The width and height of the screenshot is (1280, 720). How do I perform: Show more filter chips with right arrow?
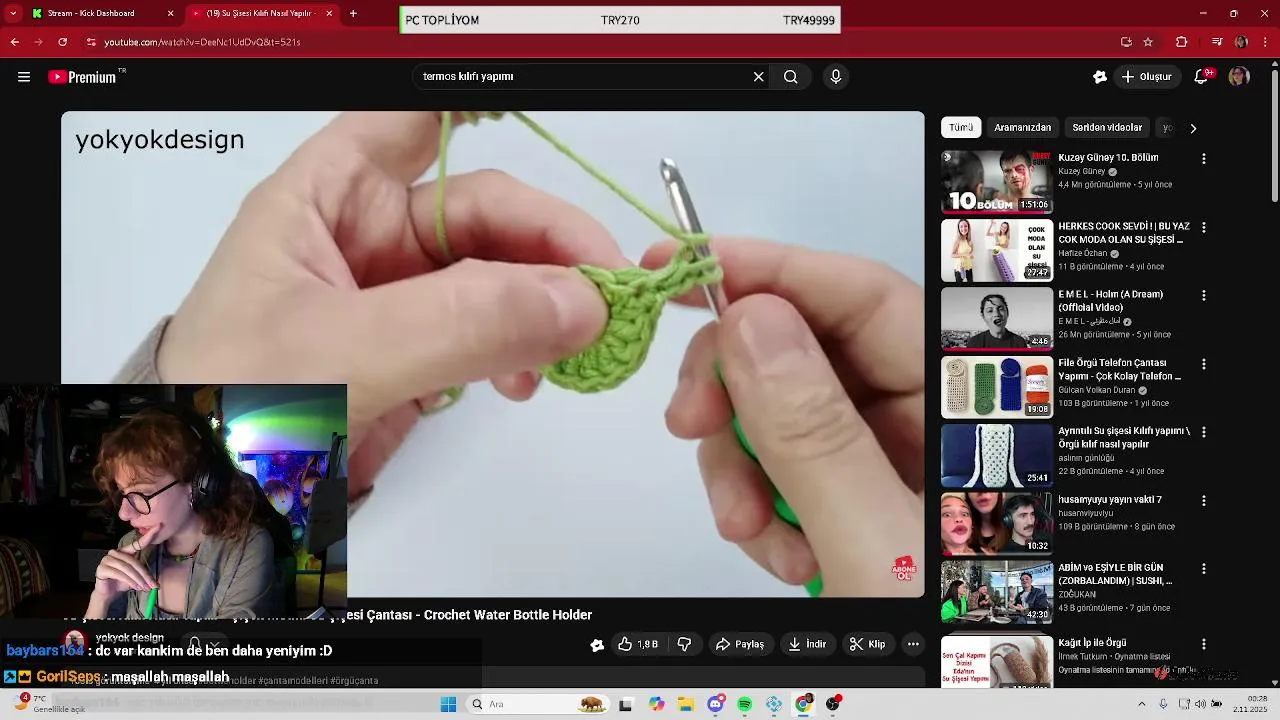pyautogui.click(x=1193, y=128)
